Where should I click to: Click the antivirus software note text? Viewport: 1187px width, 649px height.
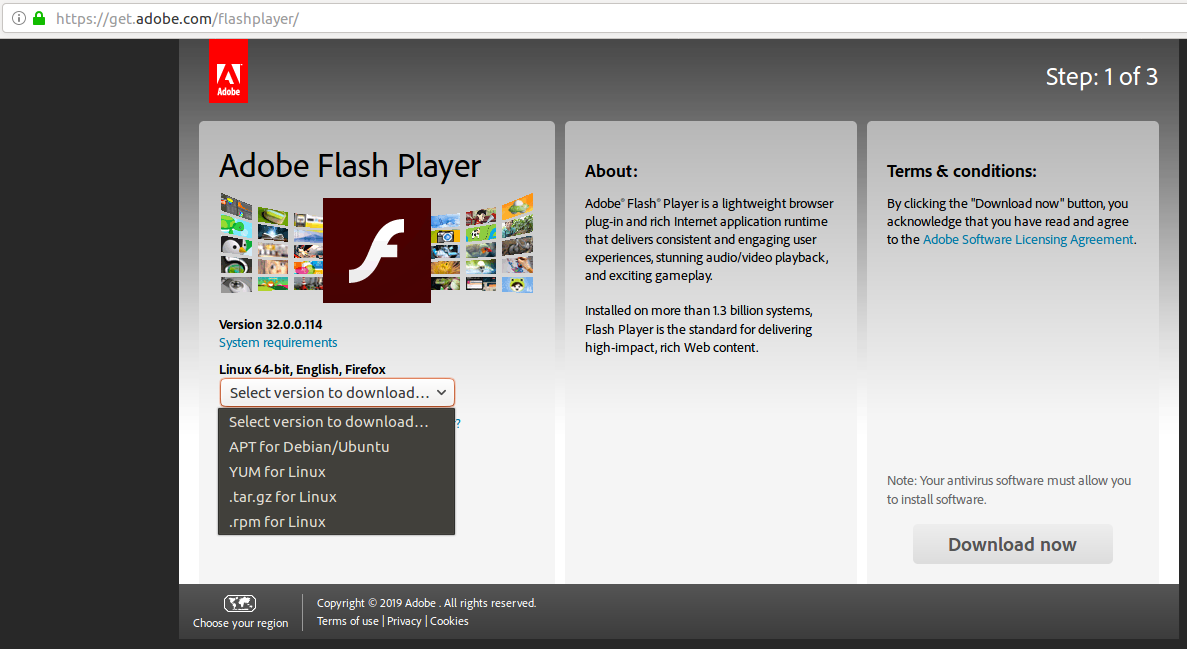(1009, 490)
